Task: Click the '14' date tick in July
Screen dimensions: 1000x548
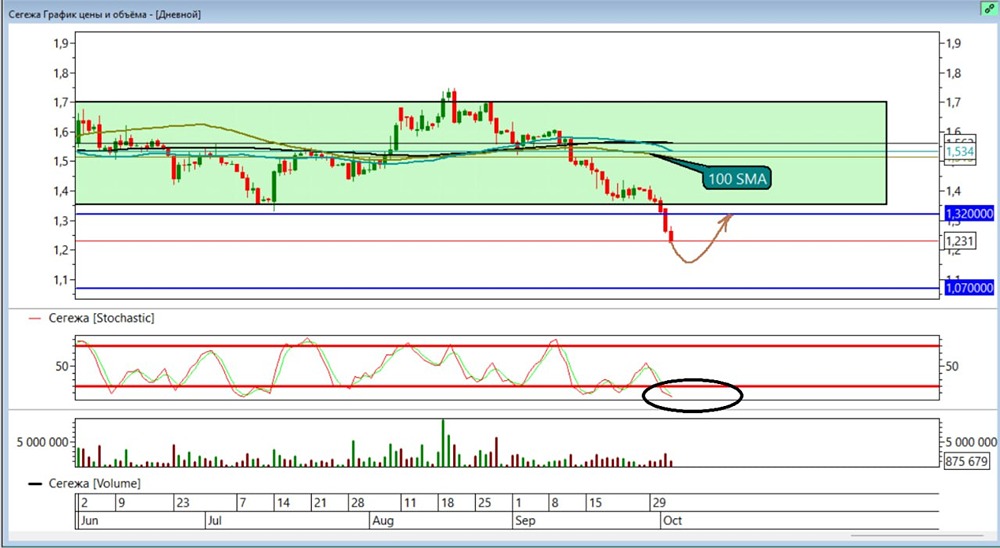Action: [283, 503]
